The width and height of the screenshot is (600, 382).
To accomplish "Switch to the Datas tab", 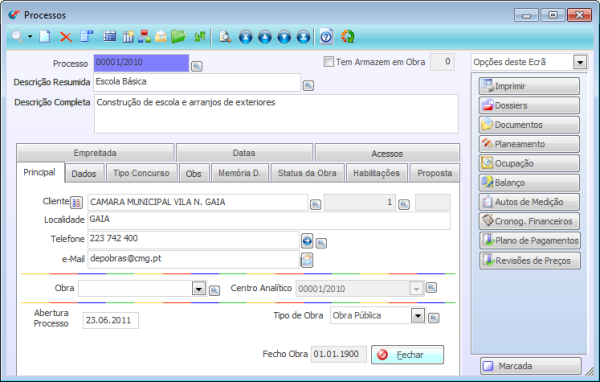I will point(244,153).
